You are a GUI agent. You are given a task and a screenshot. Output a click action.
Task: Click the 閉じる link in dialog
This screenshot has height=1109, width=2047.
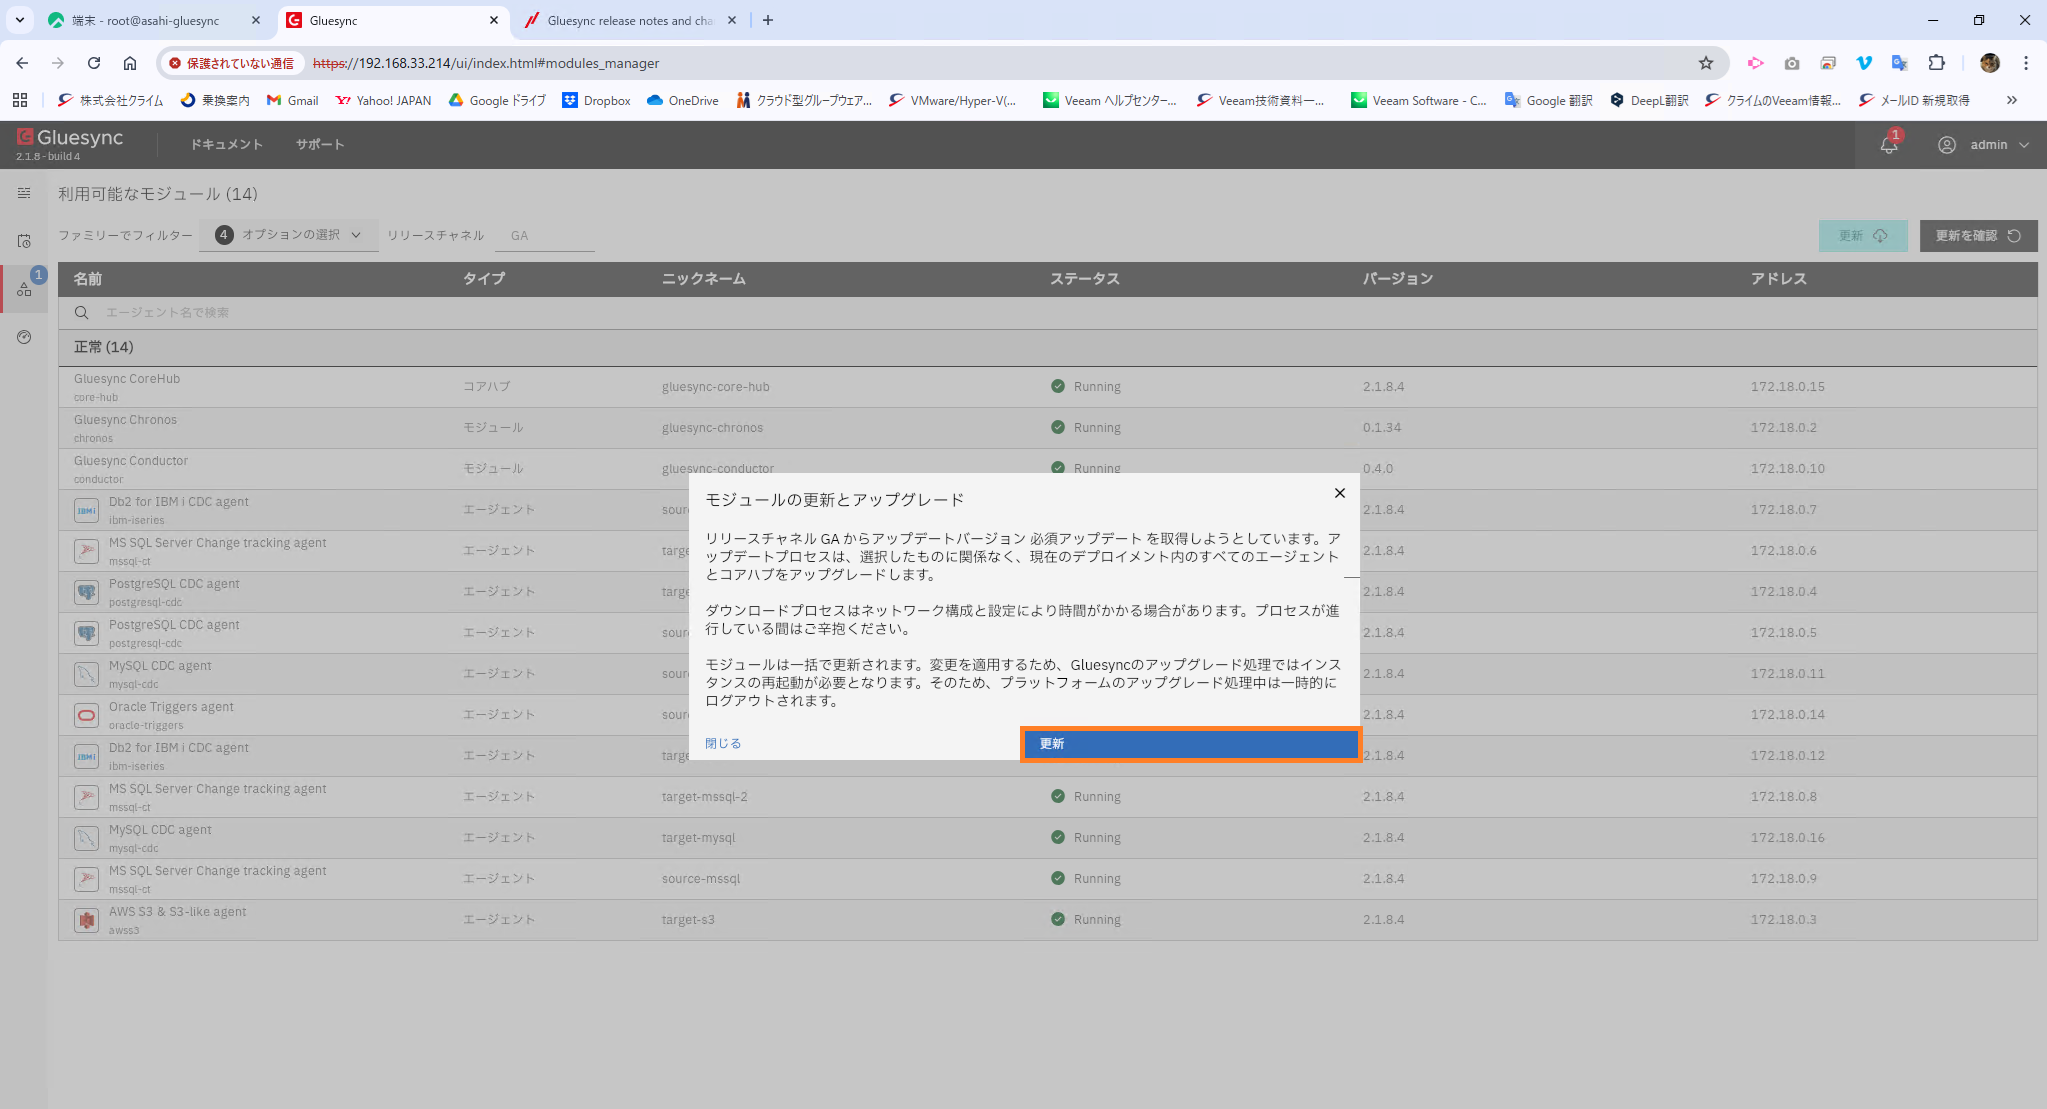pos(722,744)
